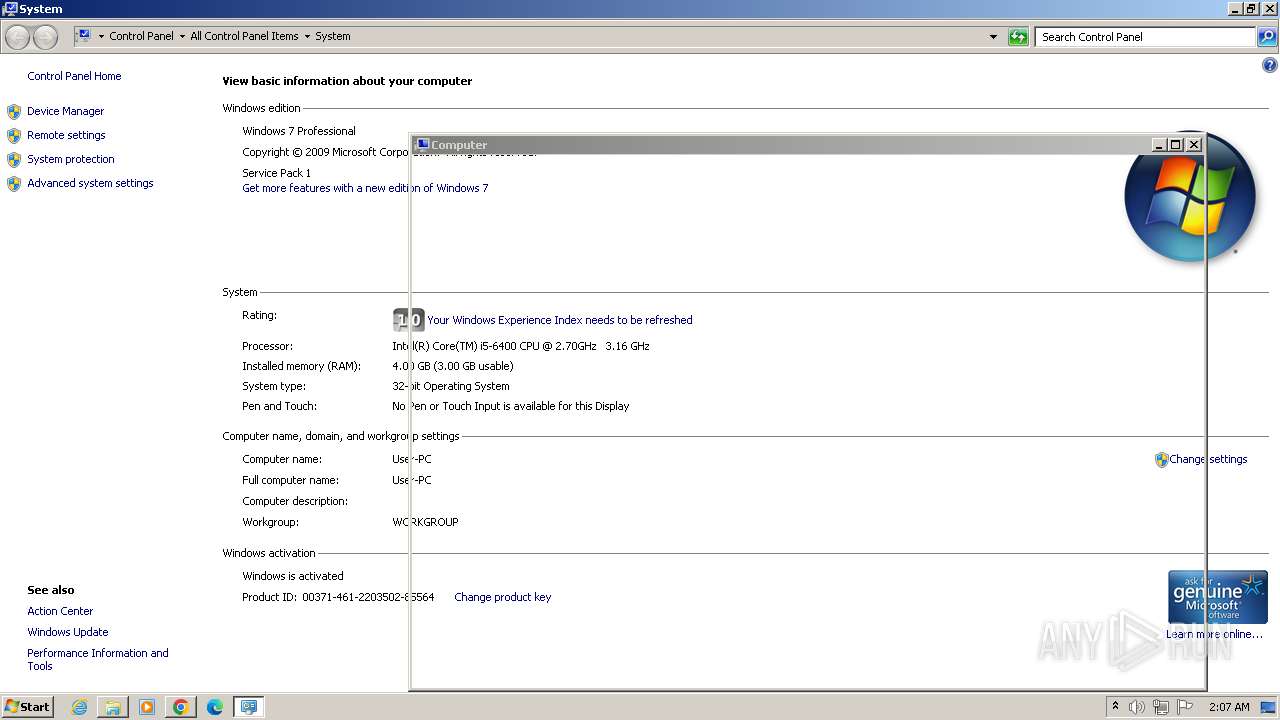Expand dropdown arrow after All Control Panel Items
Viewport: 1280px width, 720px height.
307,36
